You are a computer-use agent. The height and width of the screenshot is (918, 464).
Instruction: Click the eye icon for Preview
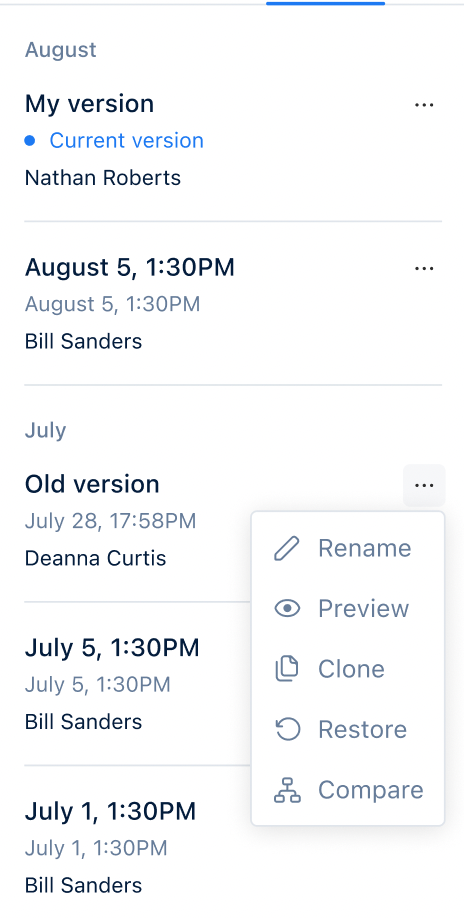[287, 609]
